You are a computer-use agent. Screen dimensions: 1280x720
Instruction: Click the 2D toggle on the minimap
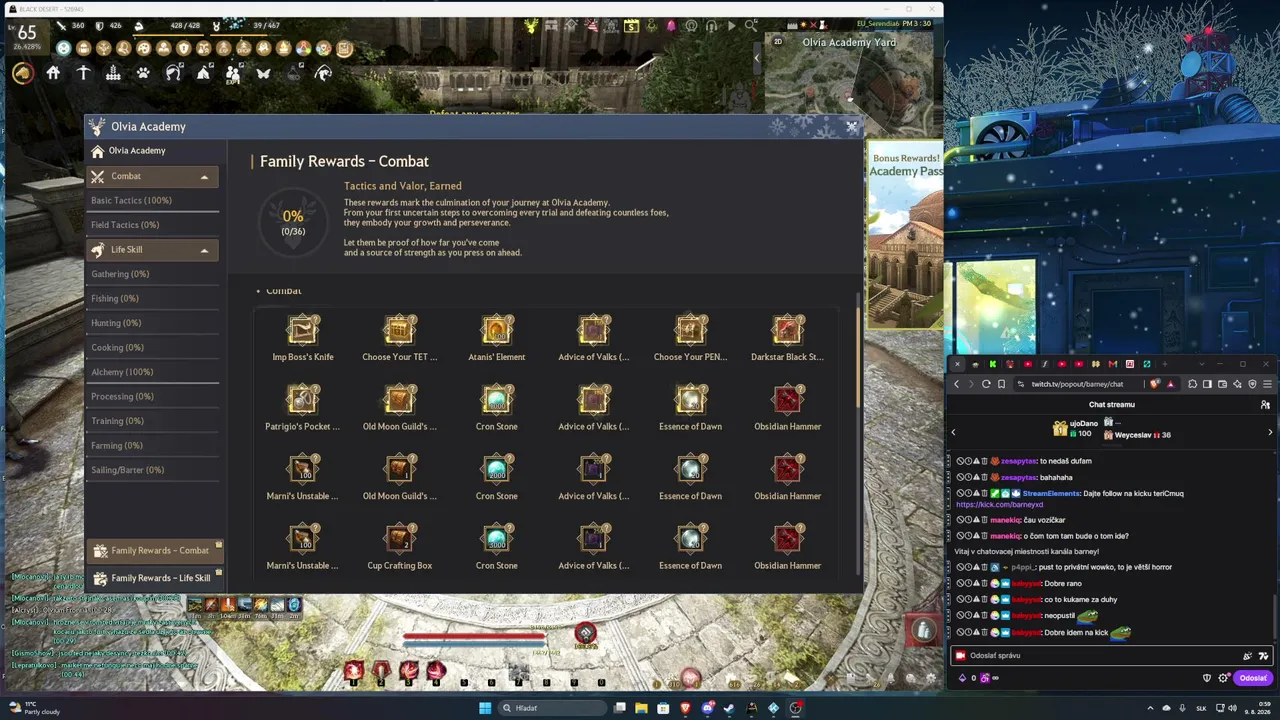point(778,42)
